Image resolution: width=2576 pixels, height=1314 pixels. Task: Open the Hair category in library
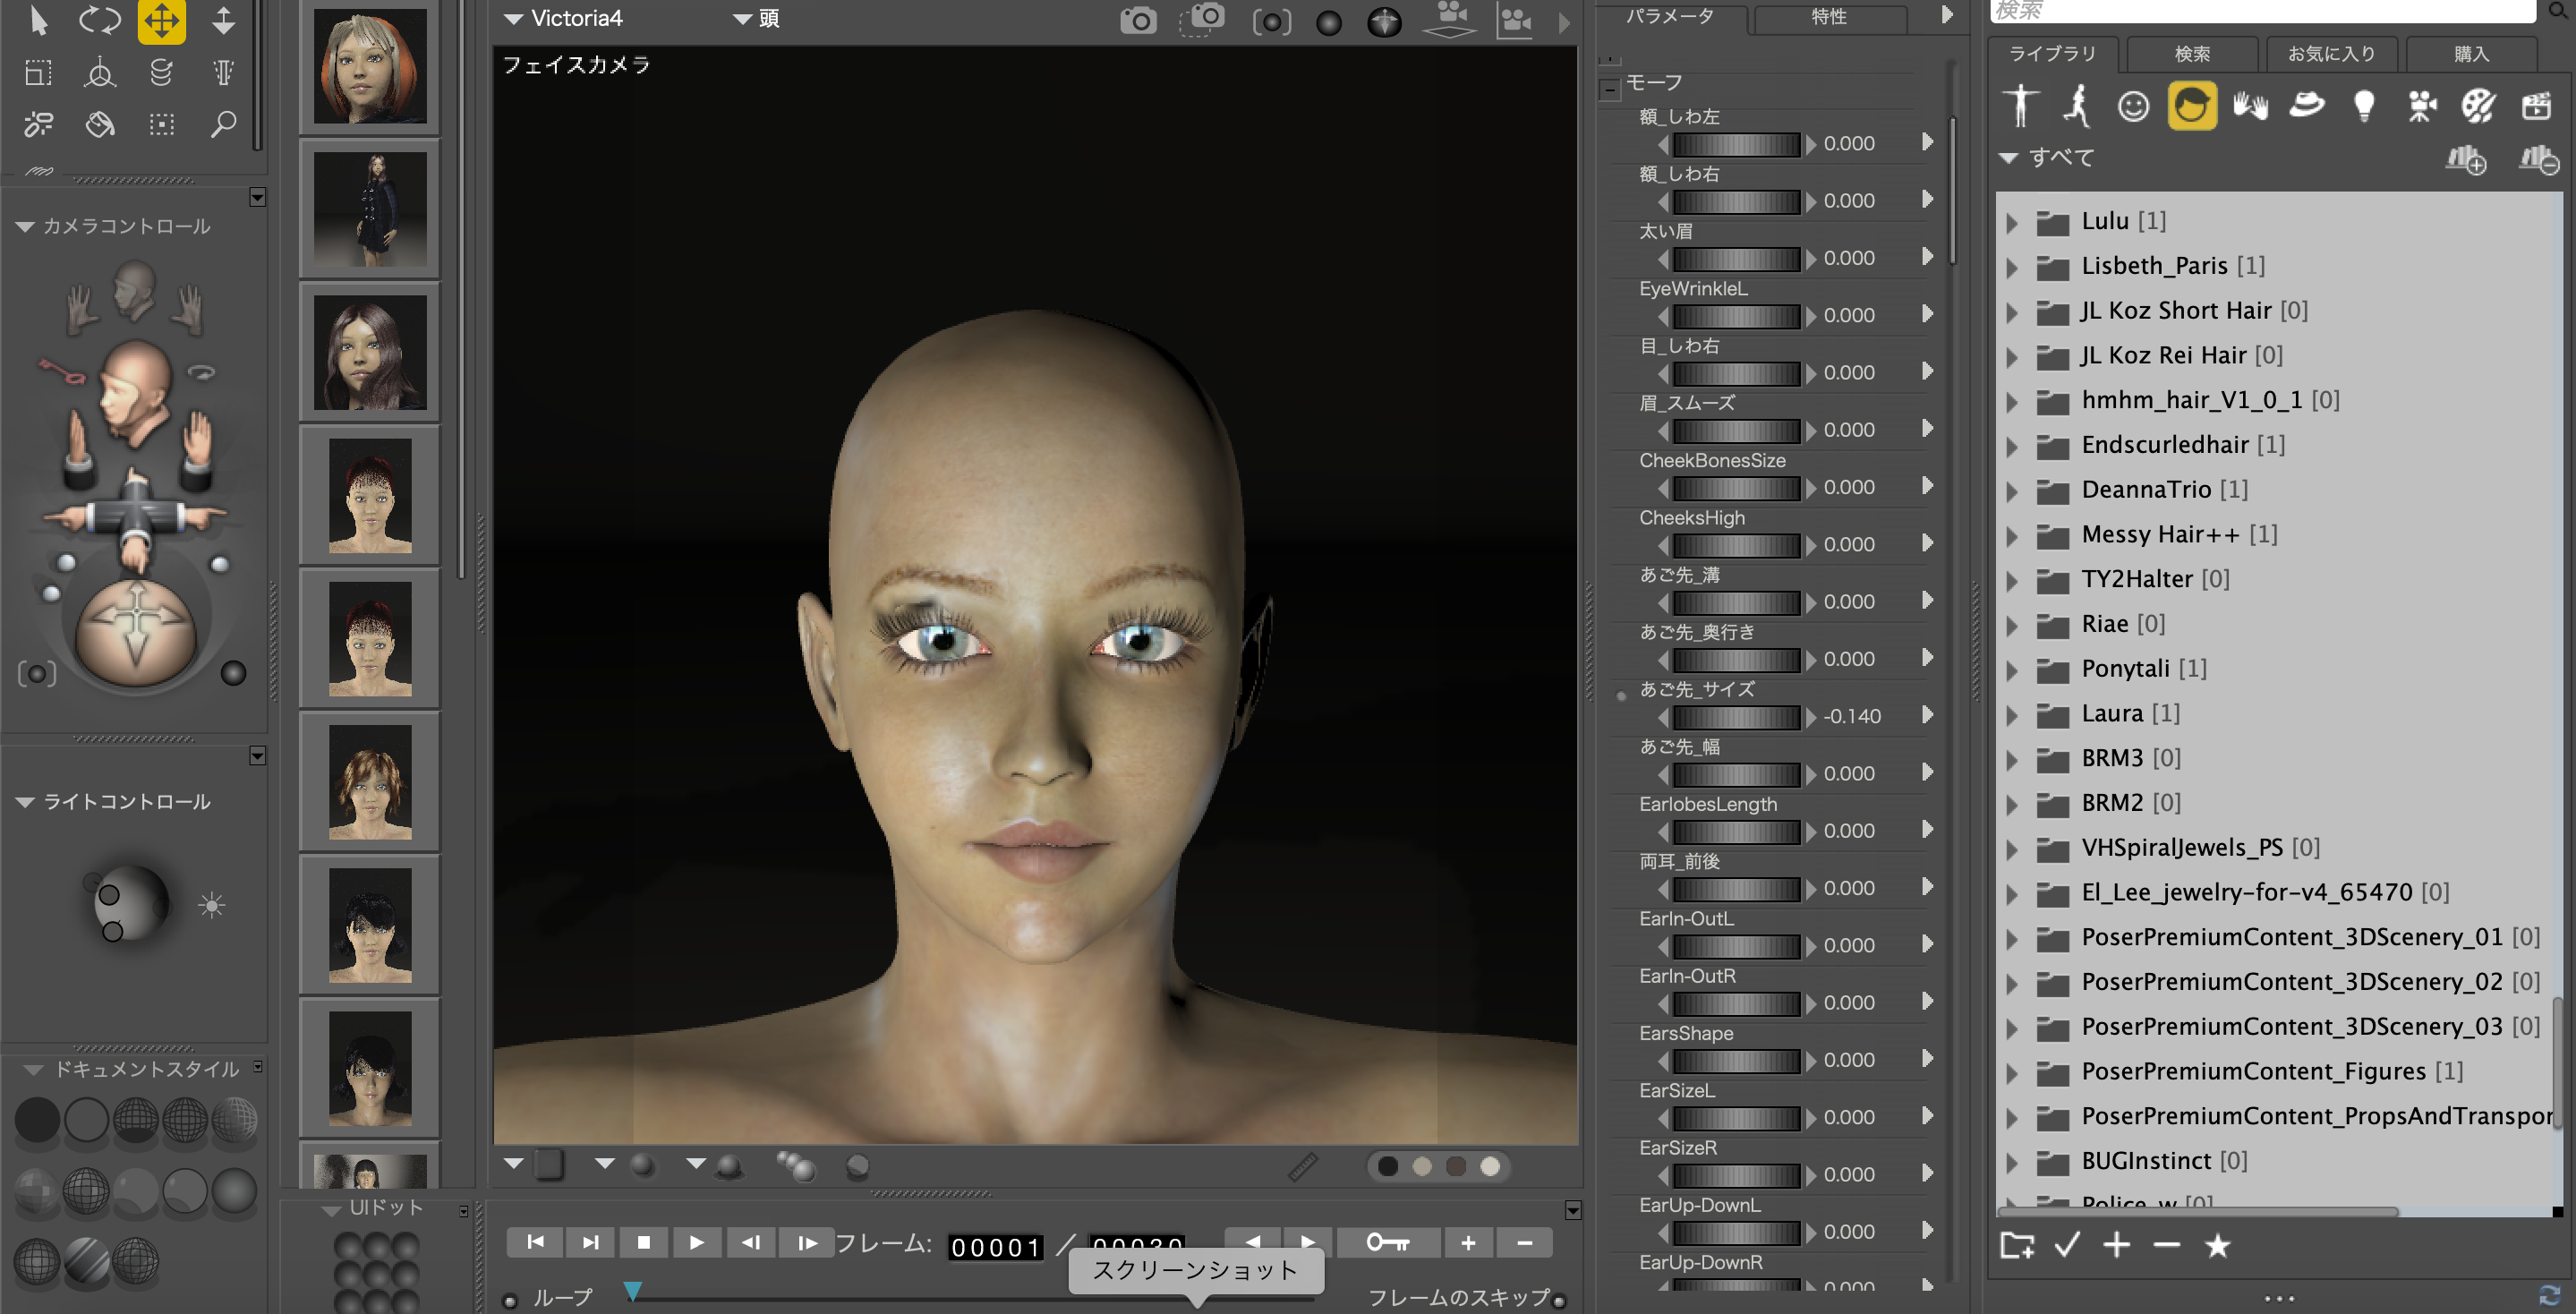click(2191, 106)
